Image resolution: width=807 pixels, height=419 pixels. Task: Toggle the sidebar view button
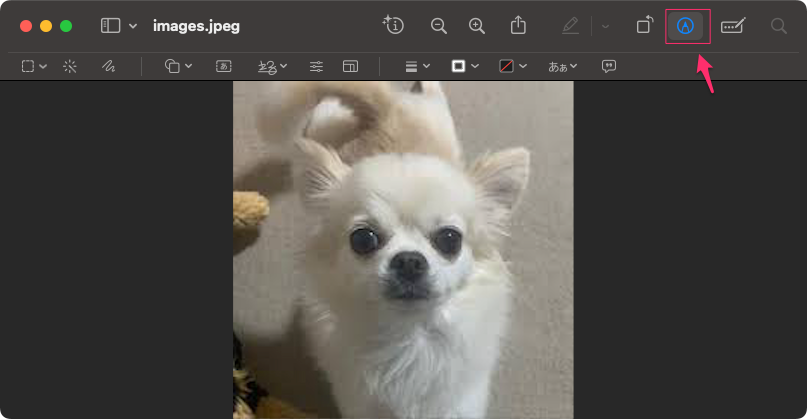[x=110, y=26]
